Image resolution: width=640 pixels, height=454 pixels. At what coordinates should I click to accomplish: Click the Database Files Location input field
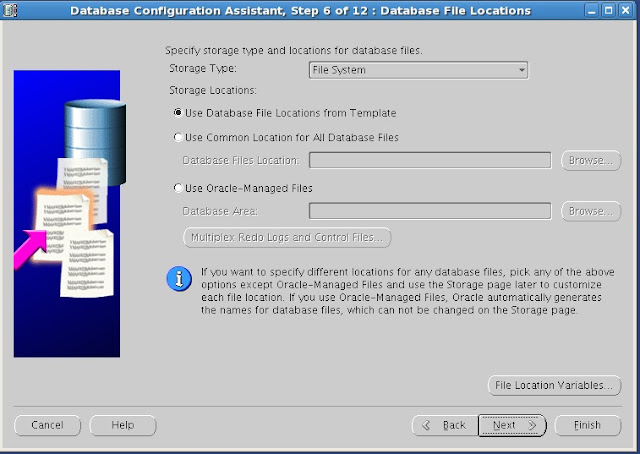[x=430, y=160]
